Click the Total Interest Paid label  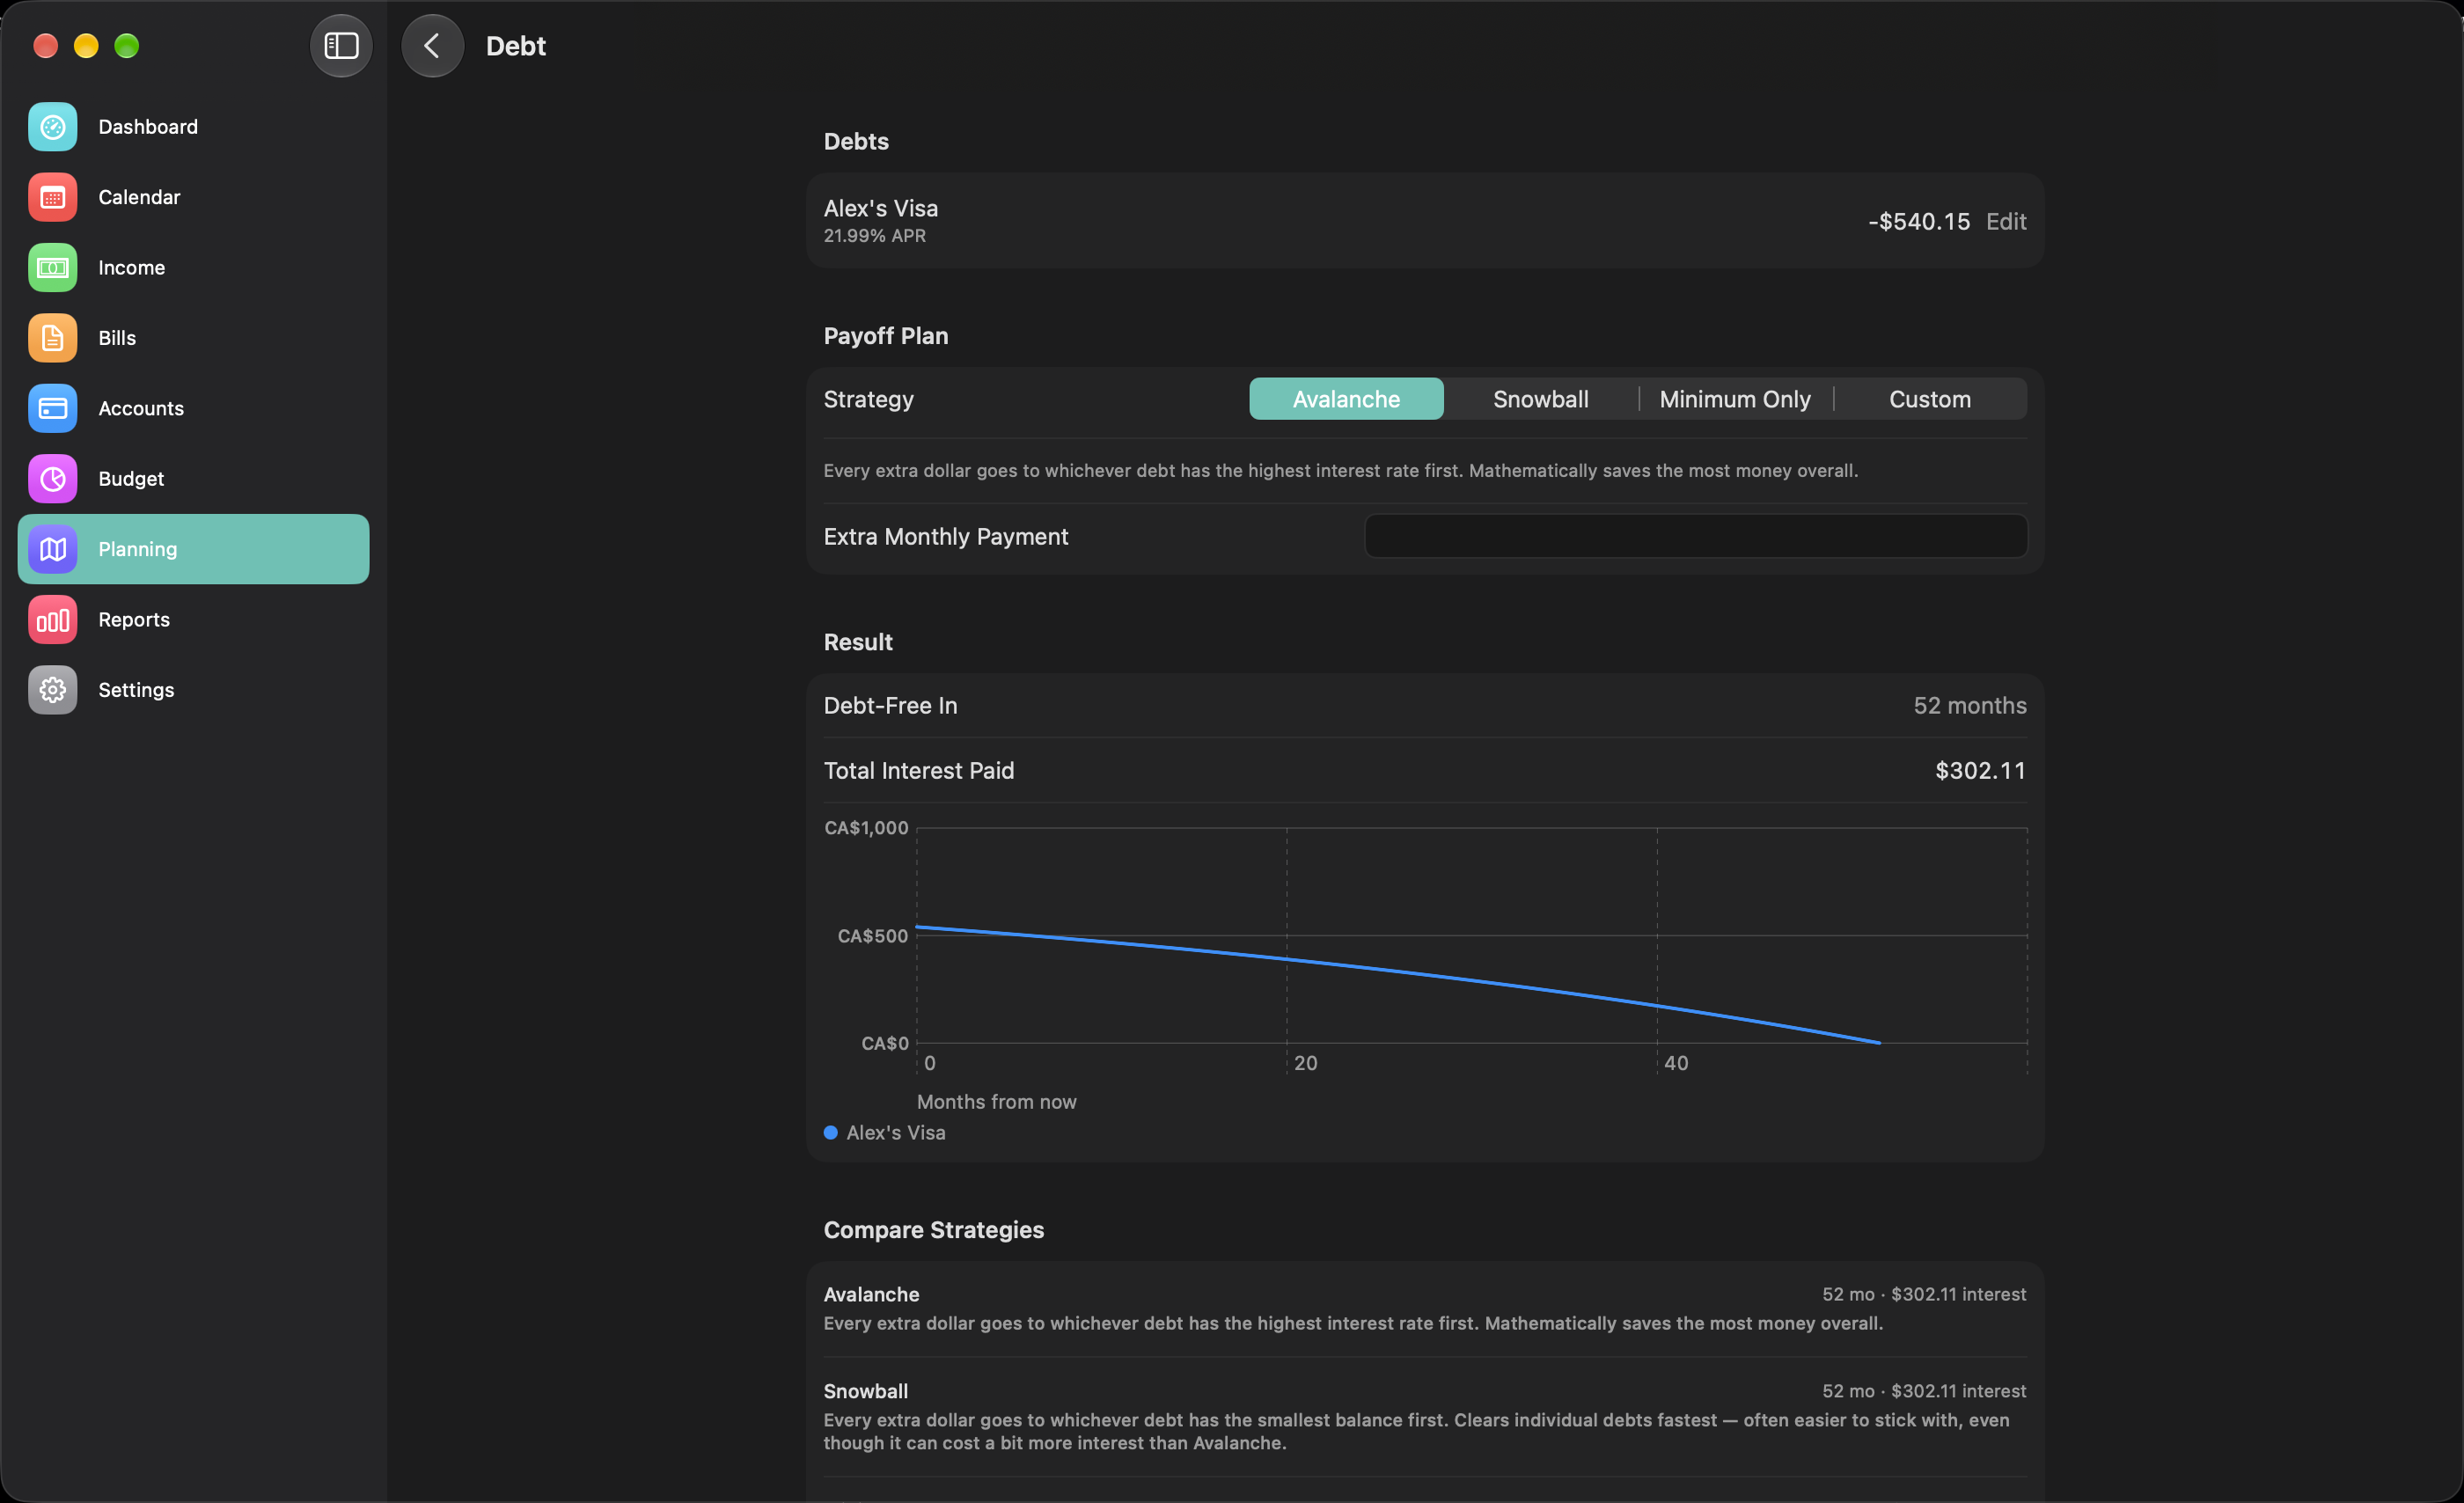[919, 770]
